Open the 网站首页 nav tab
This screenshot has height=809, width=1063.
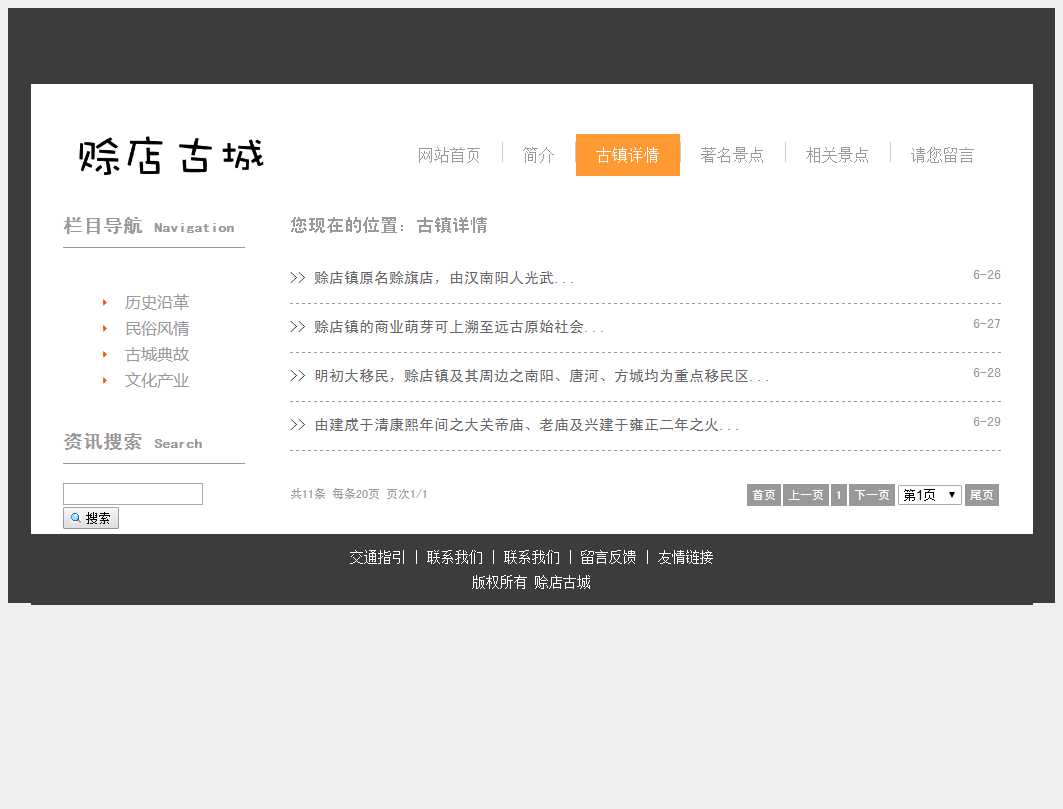click(x=449, y=155)
